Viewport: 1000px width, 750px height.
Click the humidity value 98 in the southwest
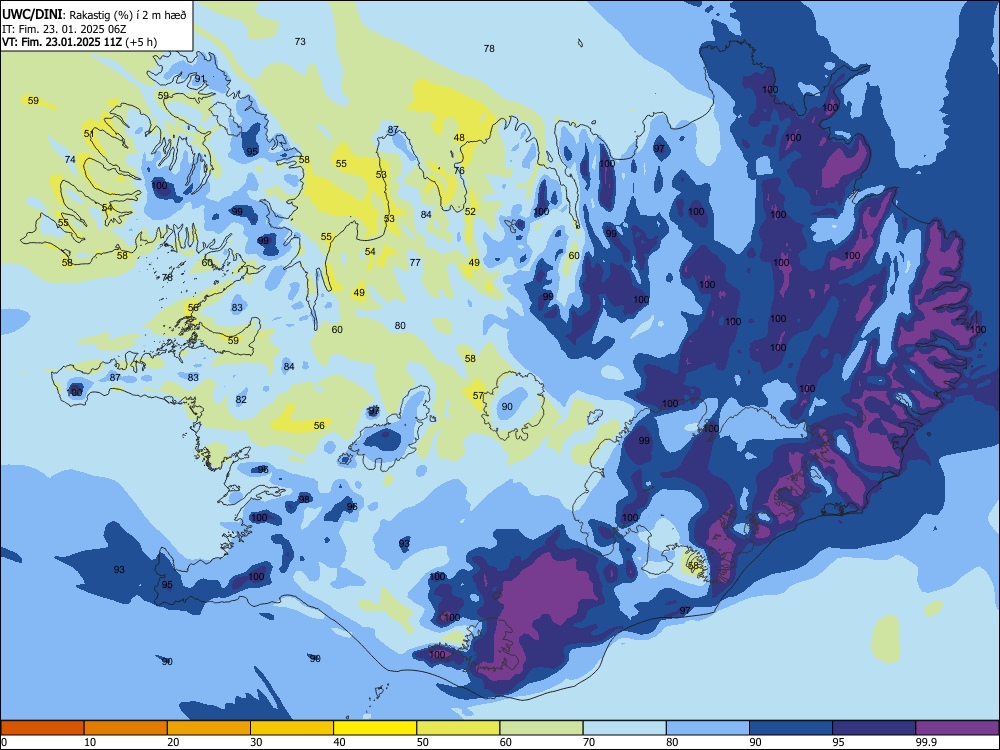[x=305, y=499]
